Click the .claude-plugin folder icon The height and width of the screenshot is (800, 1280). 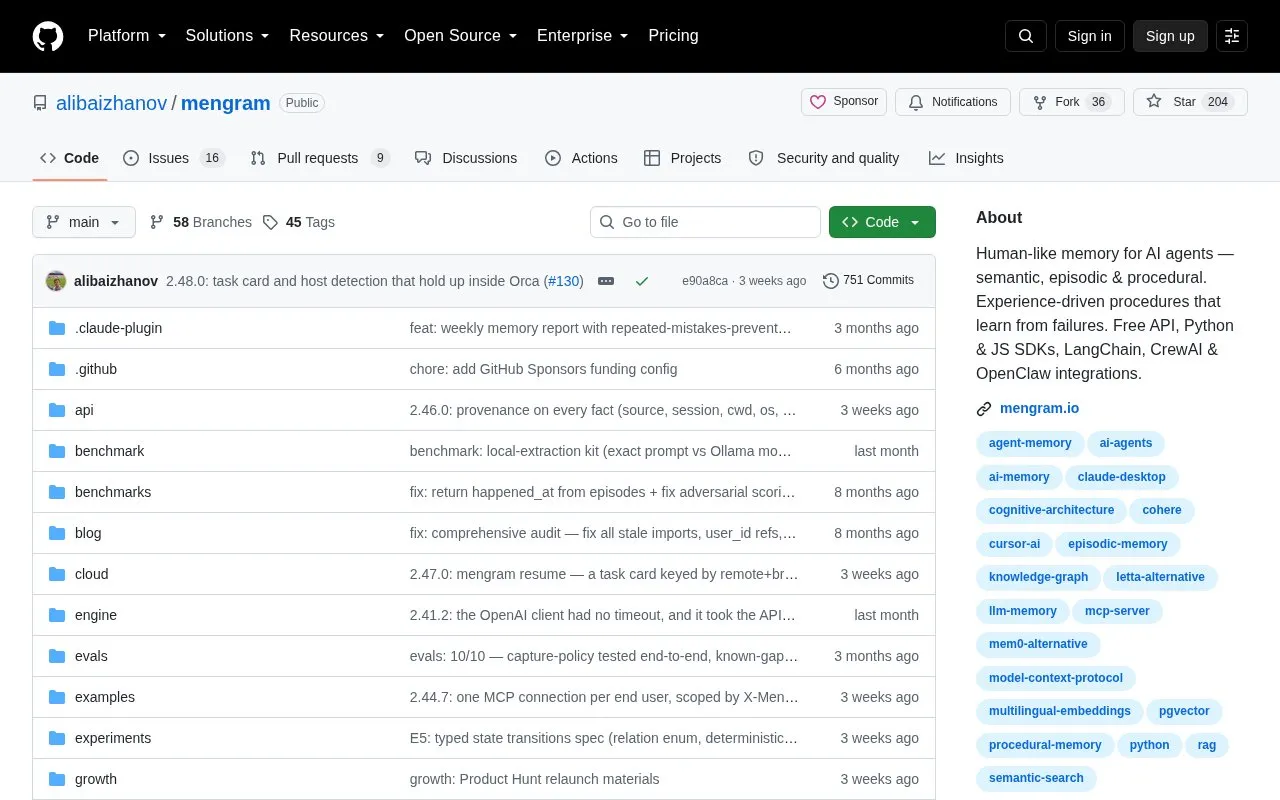[57, 328]
